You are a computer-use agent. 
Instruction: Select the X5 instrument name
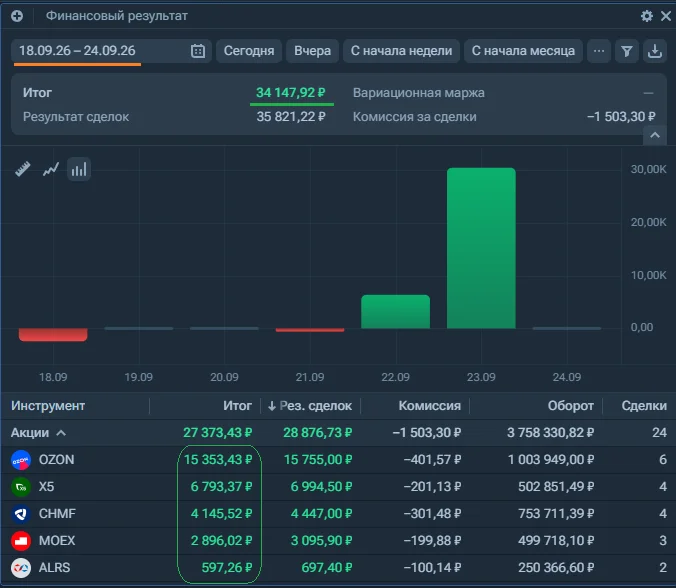(x=47, y=487)
